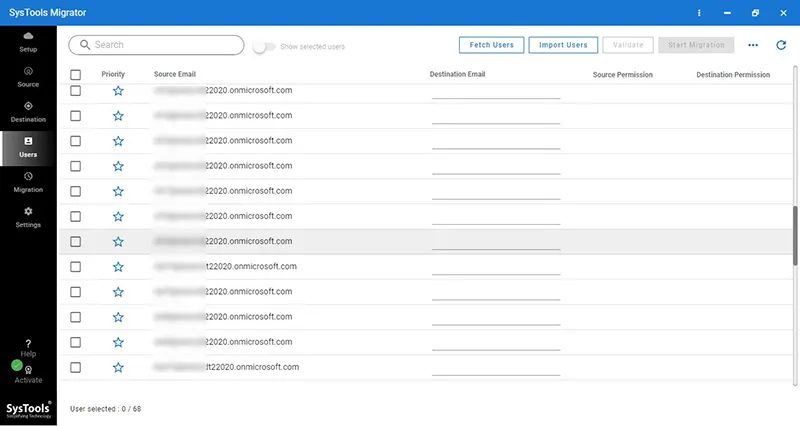Click destination email field for t22020 row
This screenshot has width=800, height=426.
tap(496, 267)
